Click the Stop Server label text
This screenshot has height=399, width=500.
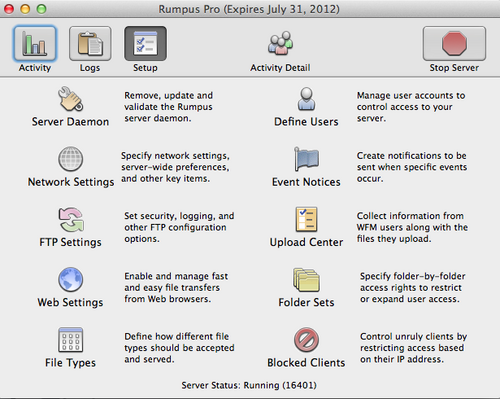pos(454,68)
